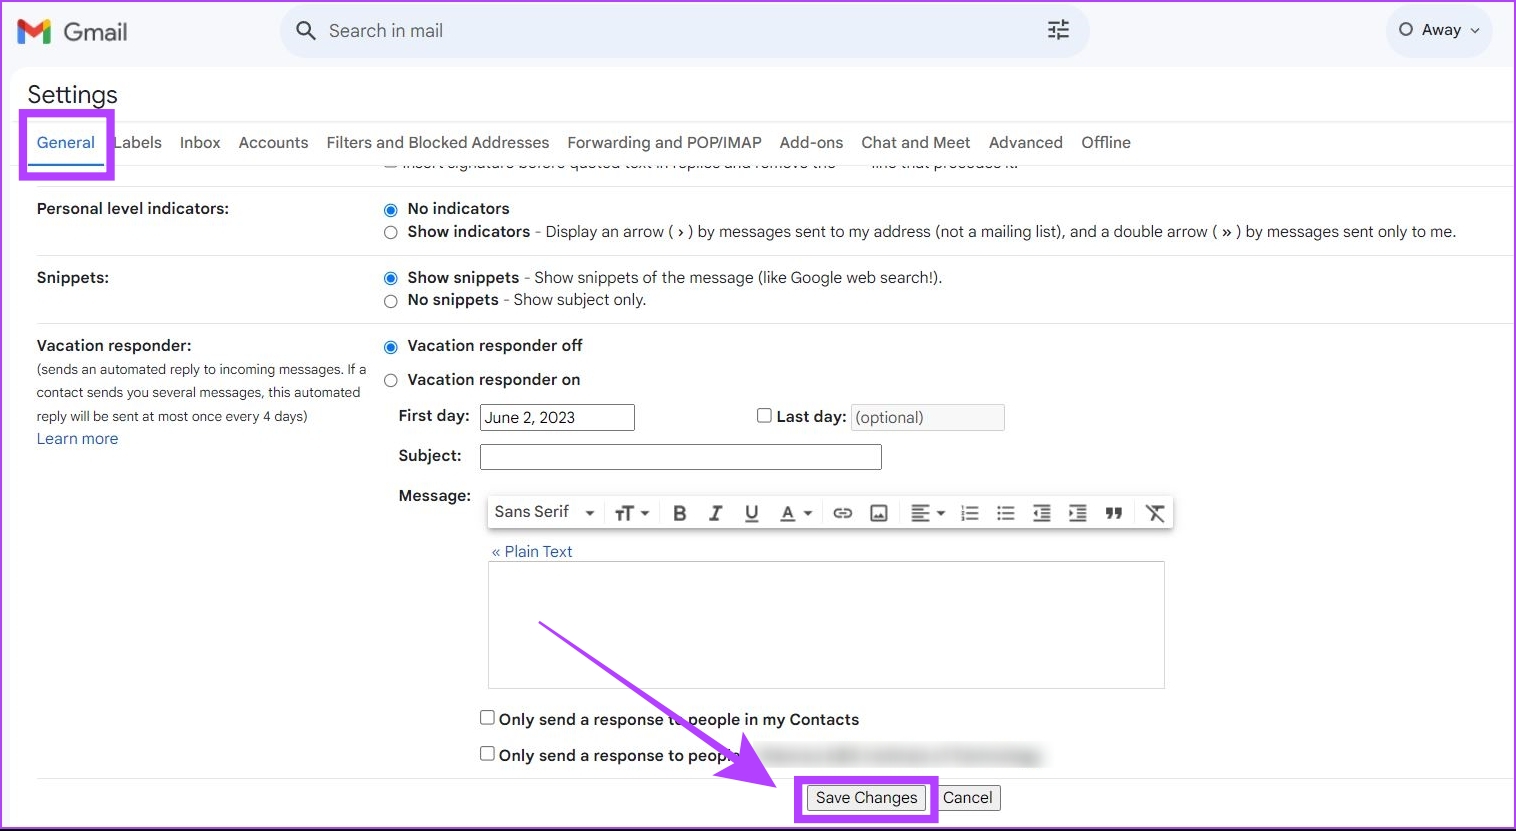This screenshot has height=831, width=1516.
Task: Insert a link into the vacation message
Action: [x=842, y=512]
